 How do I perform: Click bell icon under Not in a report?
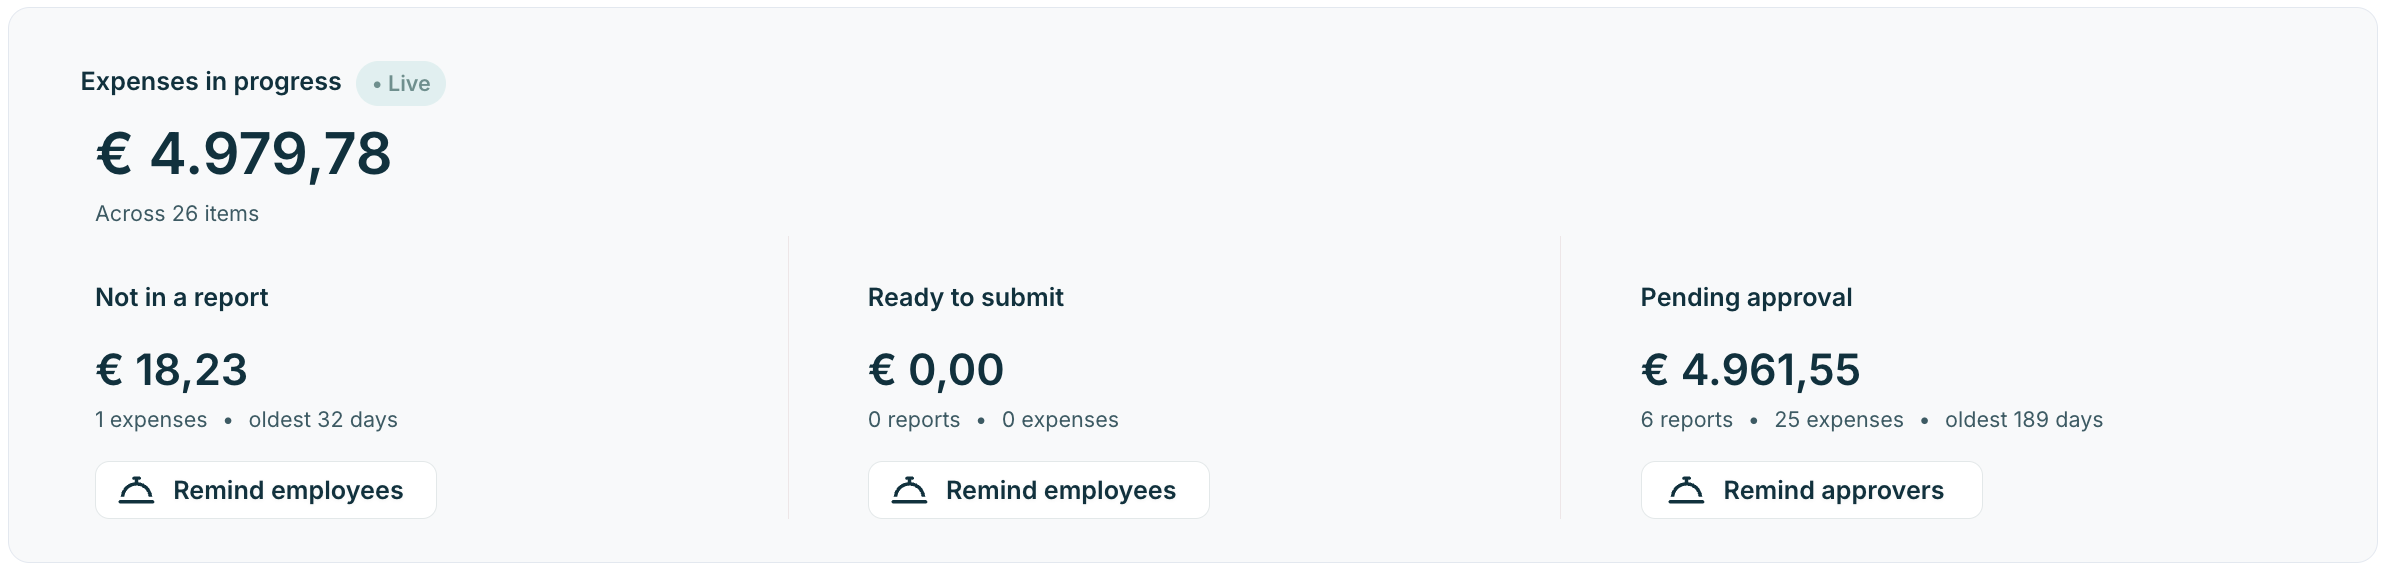point(136,490)
